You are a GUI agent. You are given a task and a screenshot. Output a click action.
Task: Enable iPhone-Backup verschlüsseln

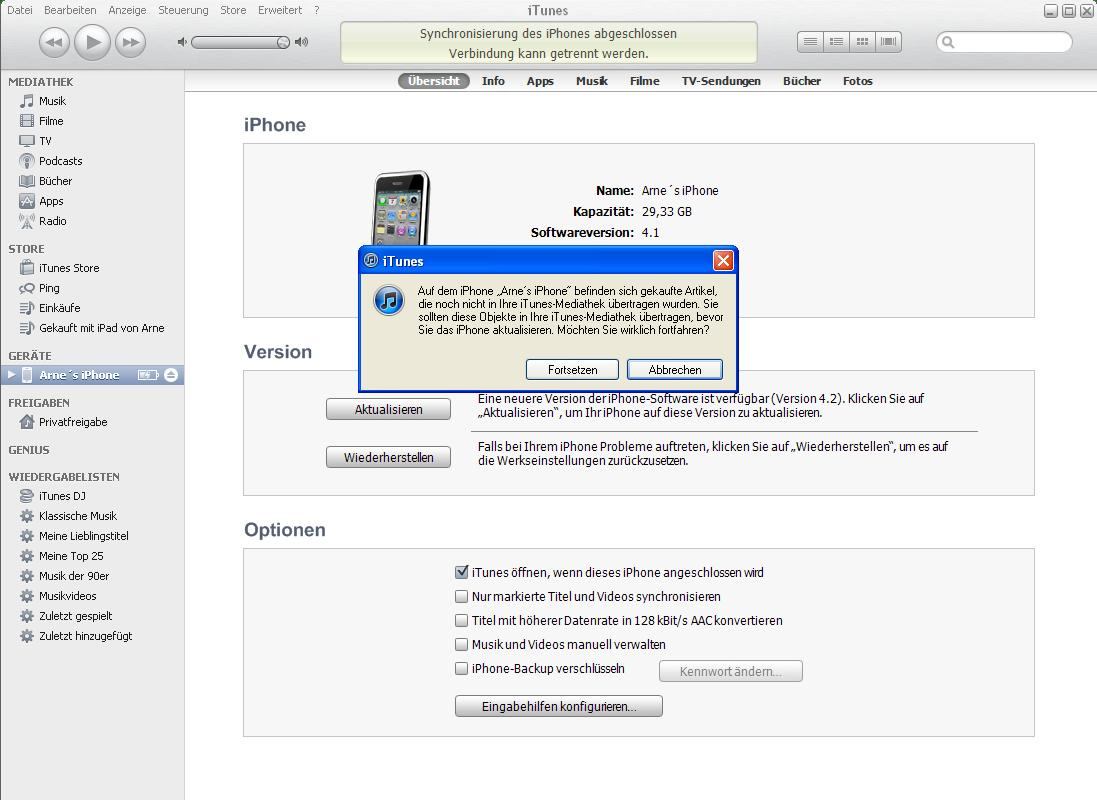(461, 668)
